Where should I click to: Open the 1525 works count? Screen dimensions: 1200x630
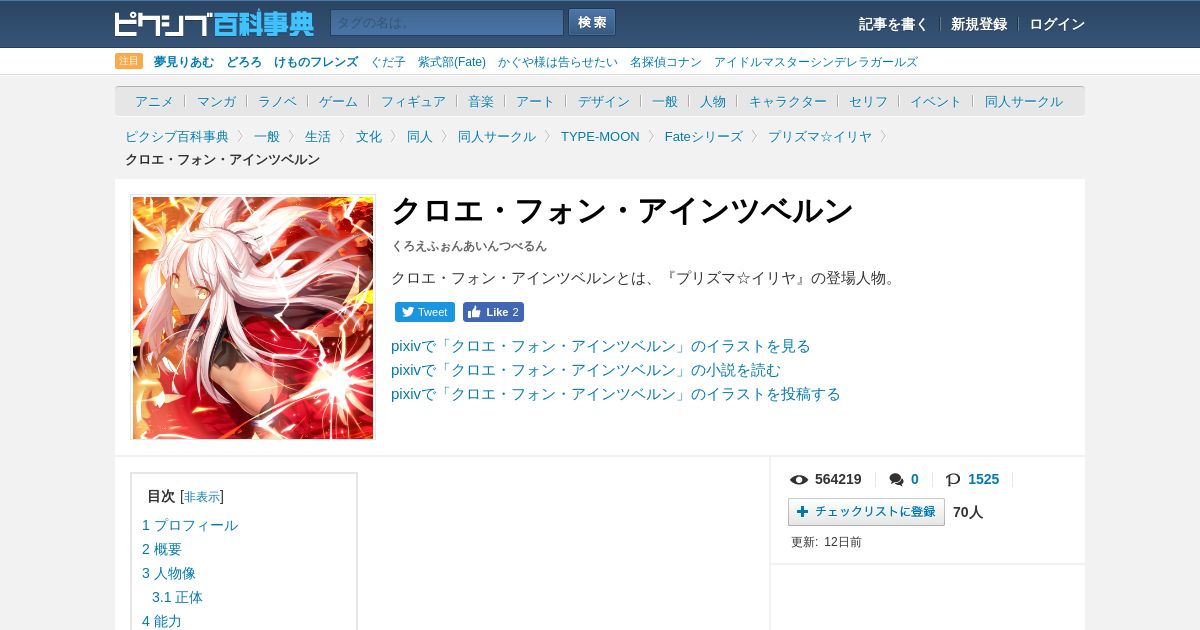tap(984, 479)
